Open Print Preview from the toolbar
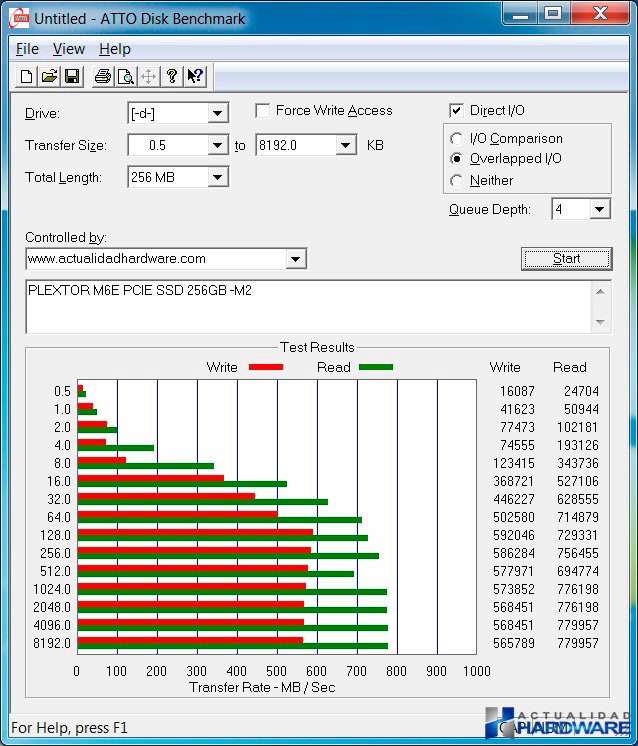Viewport: 638px width, 746px height. 126,76
